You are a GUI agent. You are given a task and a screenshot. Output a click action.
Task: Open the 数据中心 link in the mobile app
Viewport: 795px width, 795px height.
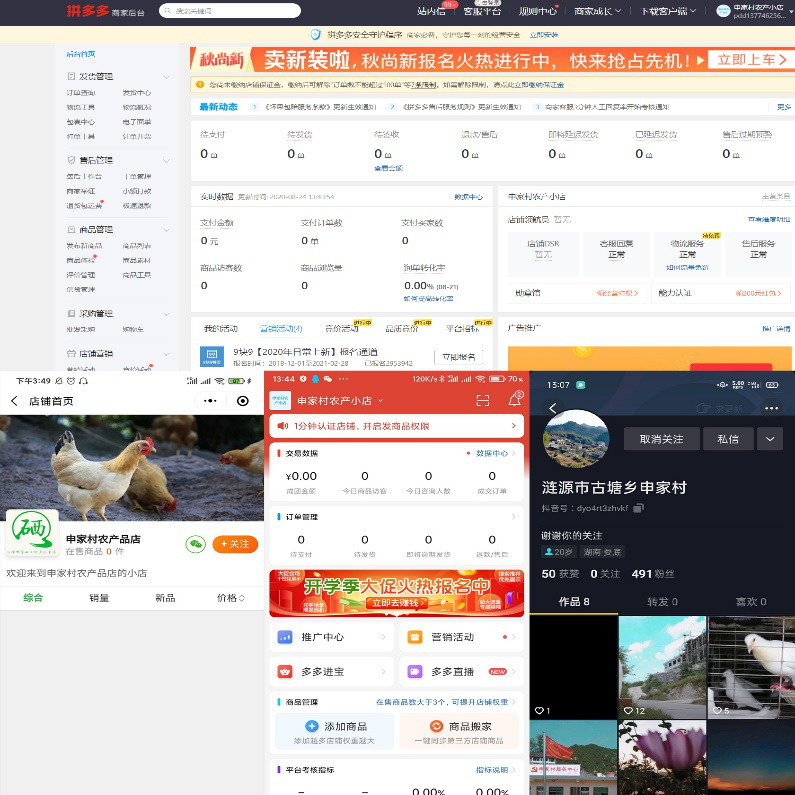click(494, 453)
